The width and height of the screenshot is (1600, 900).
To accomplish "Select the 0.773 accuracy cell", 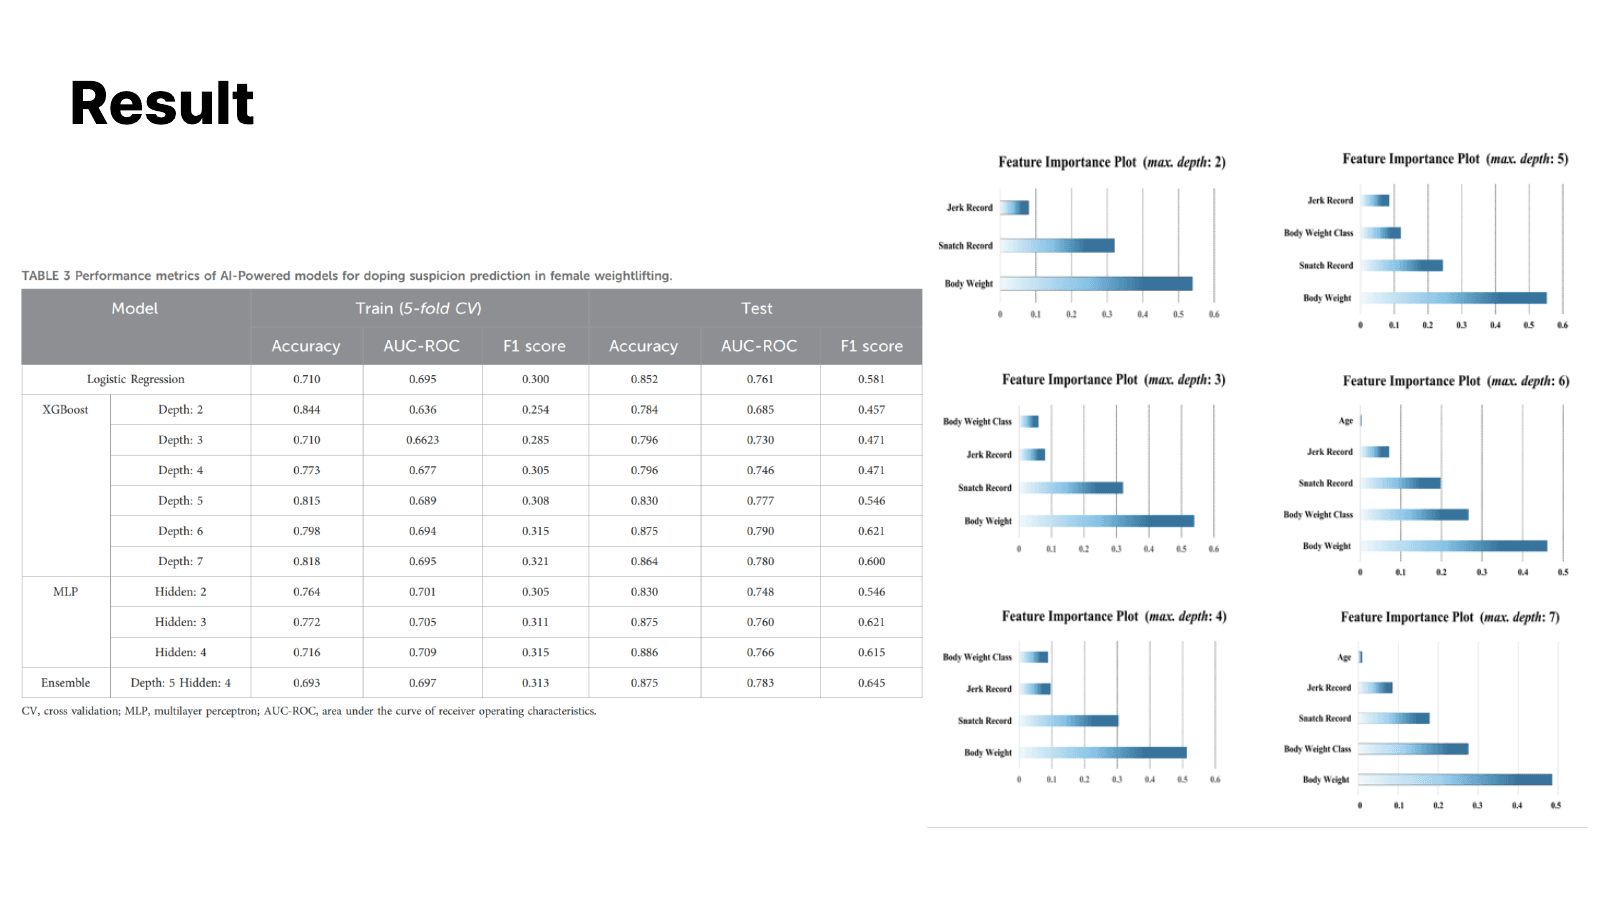I will point(306,470).
